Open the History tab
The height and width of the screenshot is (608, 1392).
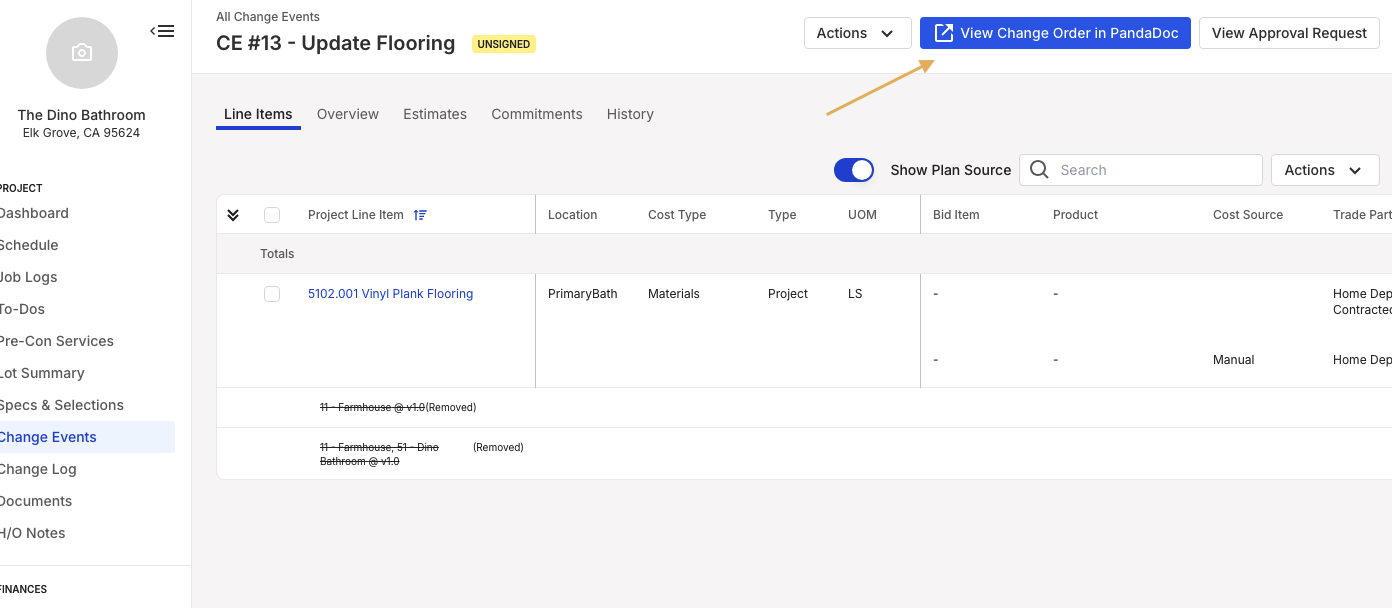[630, 114]
